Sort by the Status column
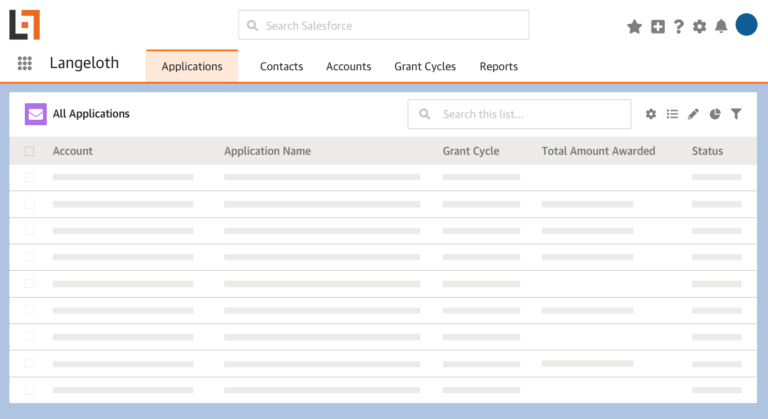 [x=707, y=151]
